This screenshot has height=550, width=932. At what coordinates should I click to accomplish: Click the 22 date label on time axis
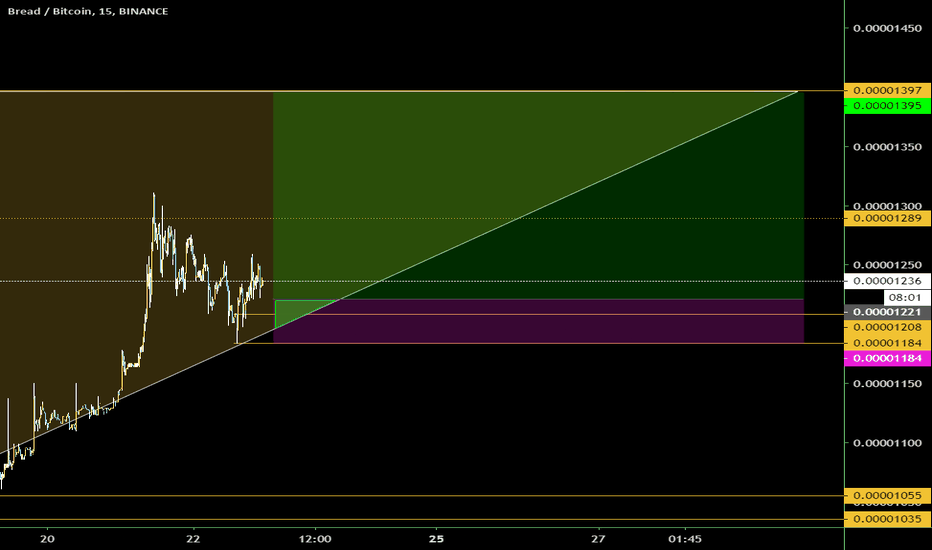[x=193, y=539]
